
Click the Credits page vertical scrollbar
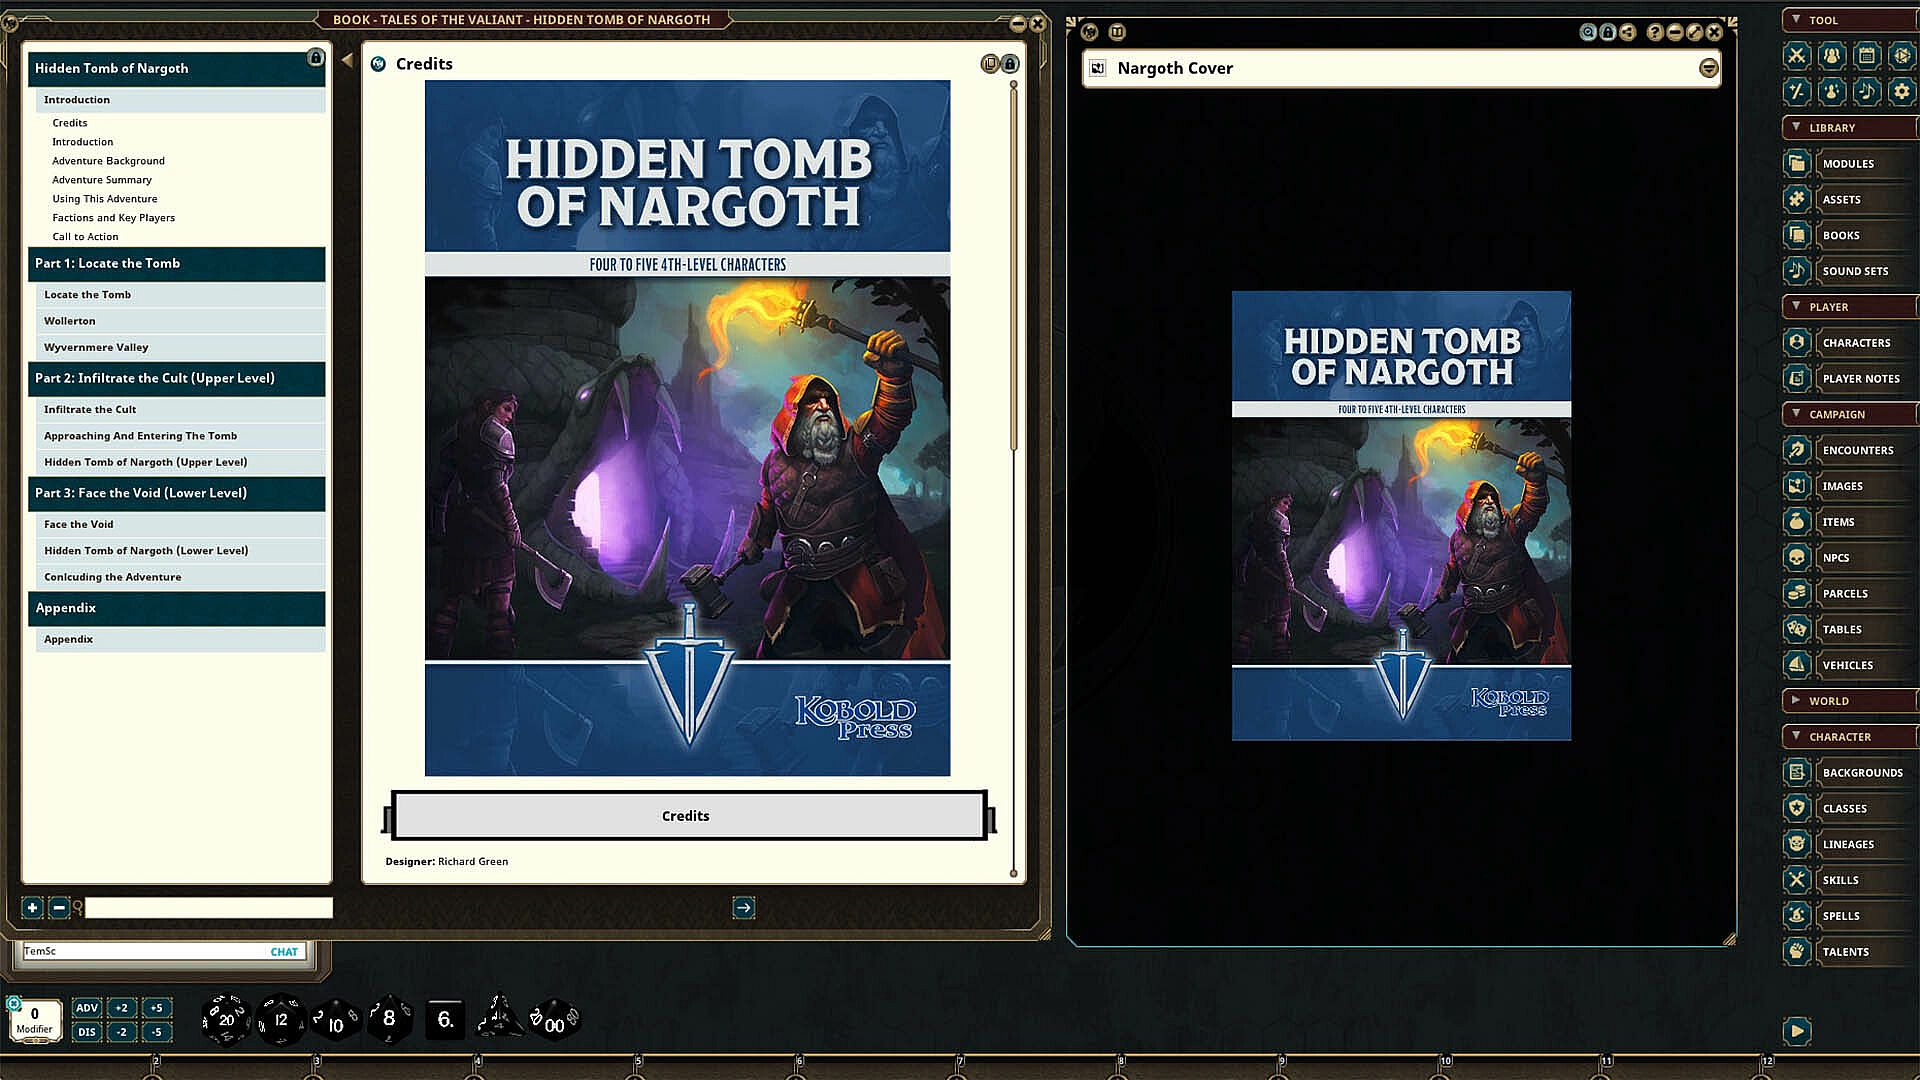coord(1013,270)
